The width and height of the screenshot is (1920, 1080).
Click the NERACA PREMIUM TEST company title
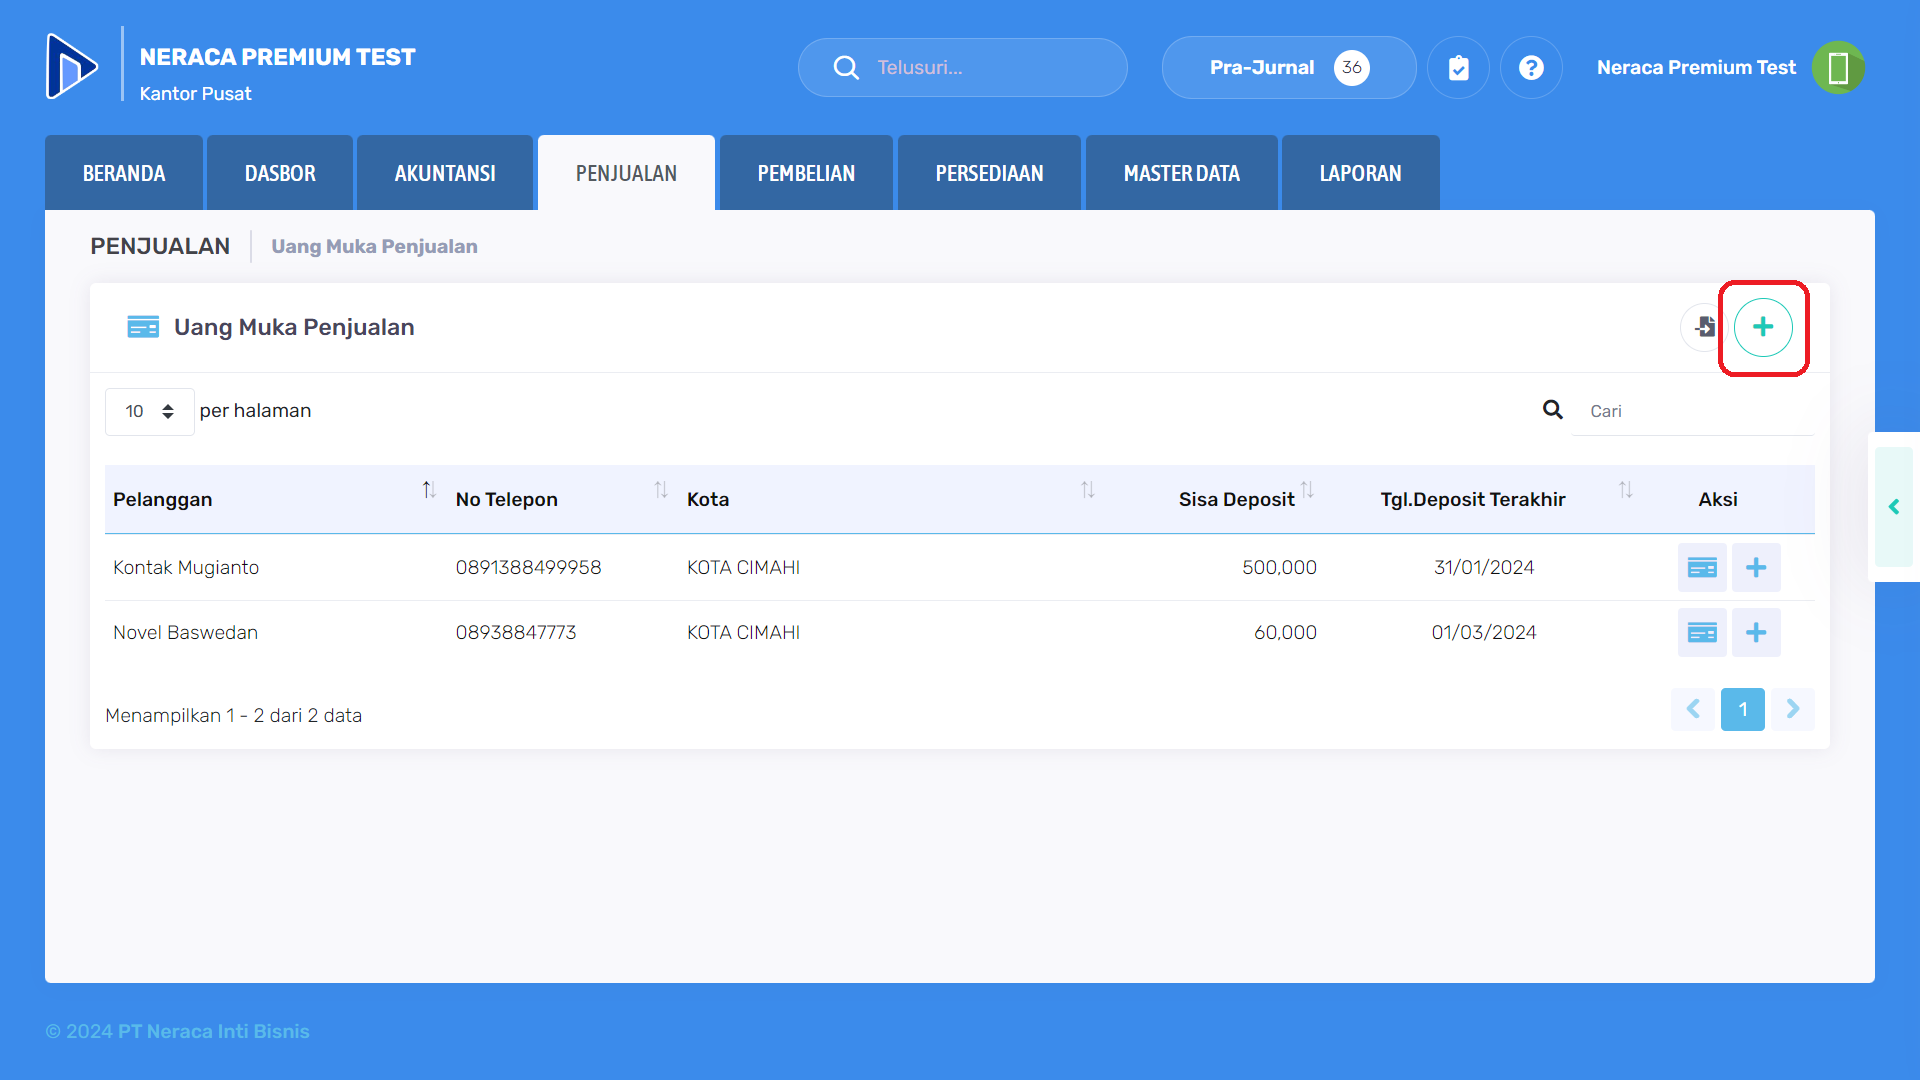coord(277,57)
